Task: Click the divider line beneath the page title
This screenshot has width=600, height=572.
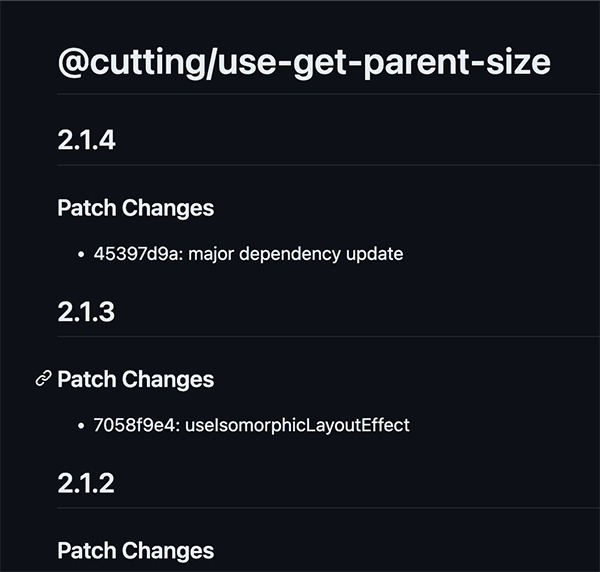Action: click(329, 94)
